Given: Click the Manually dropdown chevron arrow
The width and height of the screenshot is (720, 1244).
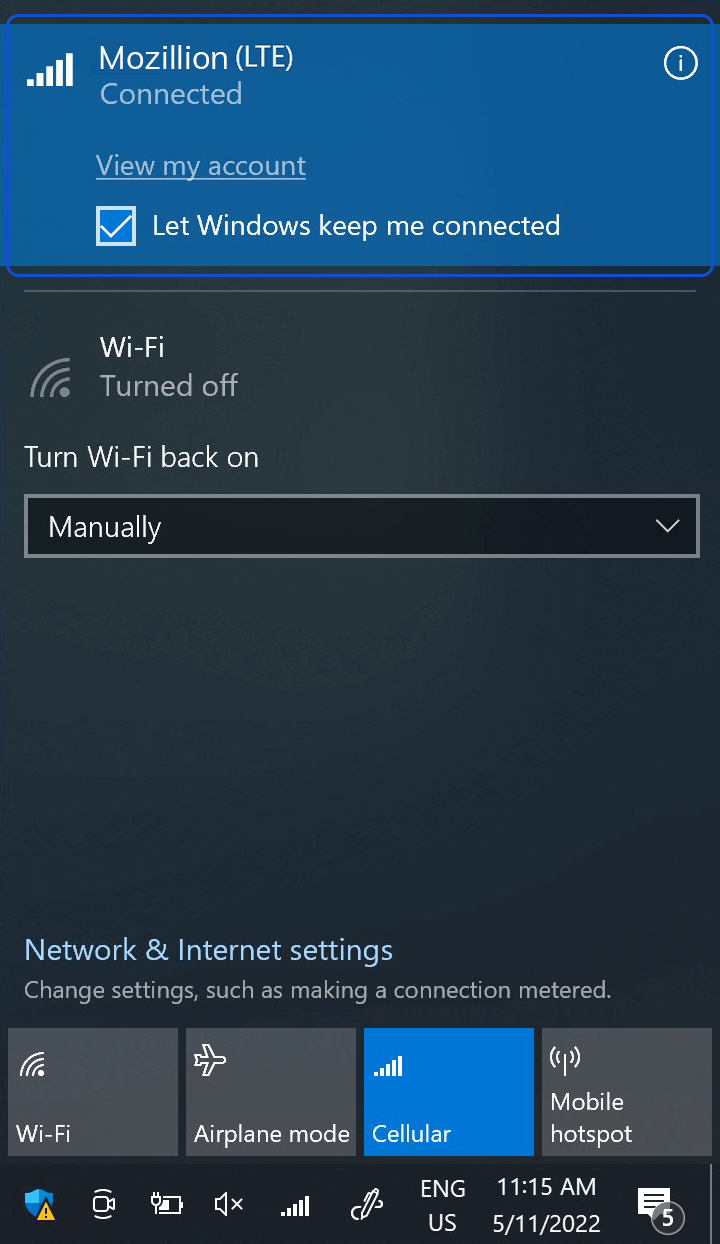Looking at the screenshot, I should (667, 526).
